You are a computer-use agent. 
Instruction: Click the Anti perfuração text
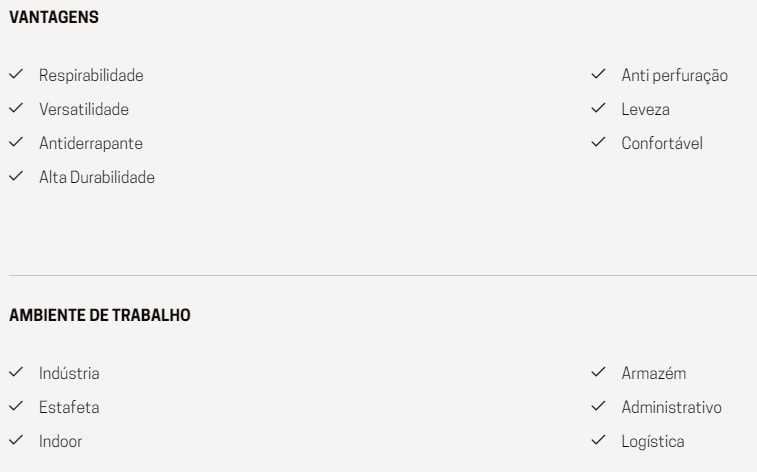pyautogui.click(x=674, y=76)
